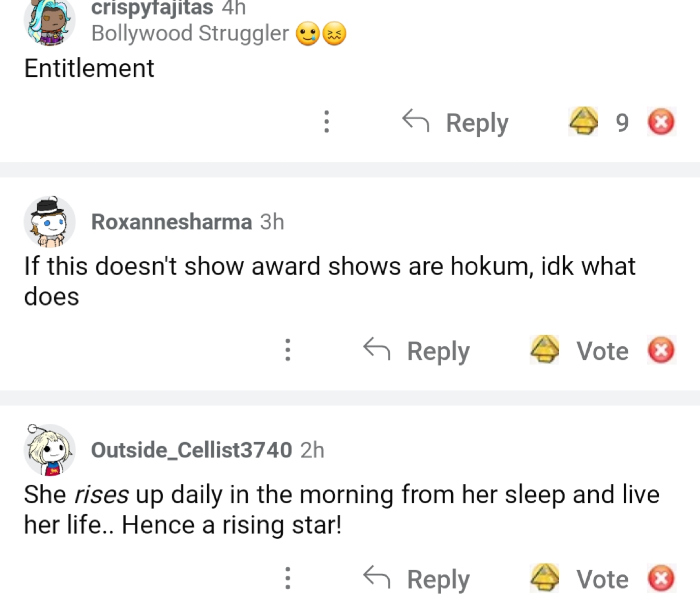View Roxannesharma's snoo avatar with hat
This screenshot has width=700, height=603.
(x=49, y=222)
